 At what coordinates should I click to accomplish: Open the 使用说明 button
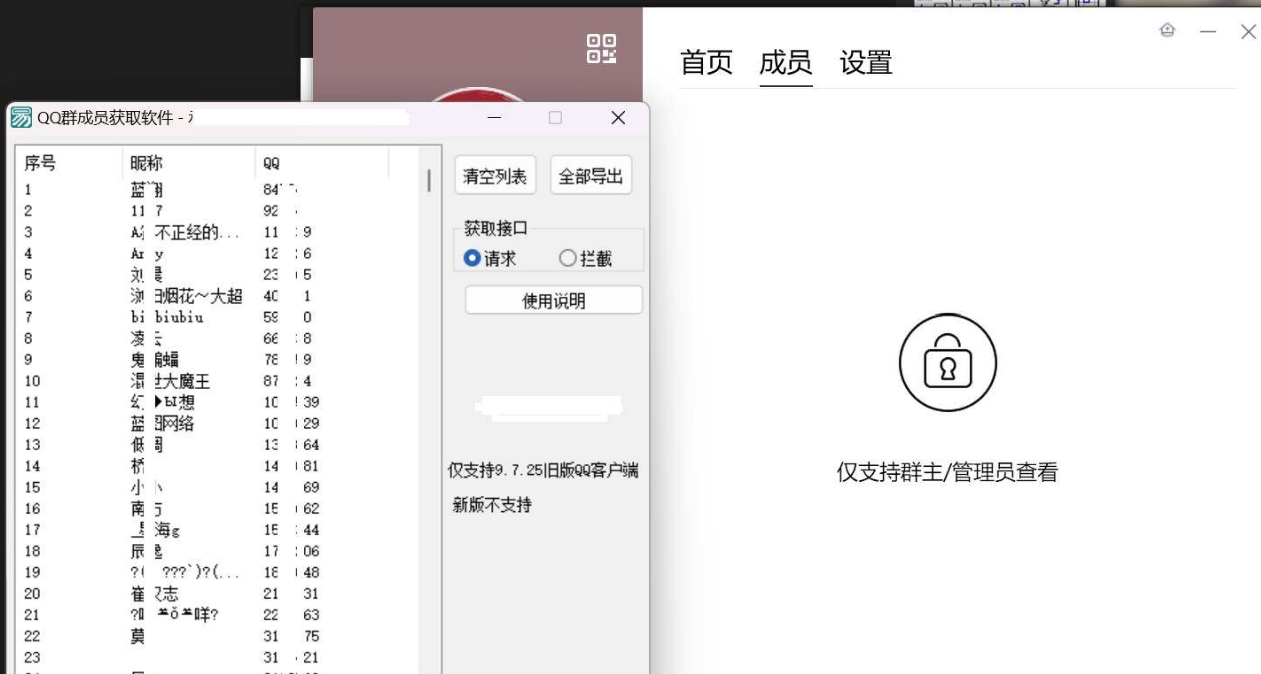pos(553,301)
